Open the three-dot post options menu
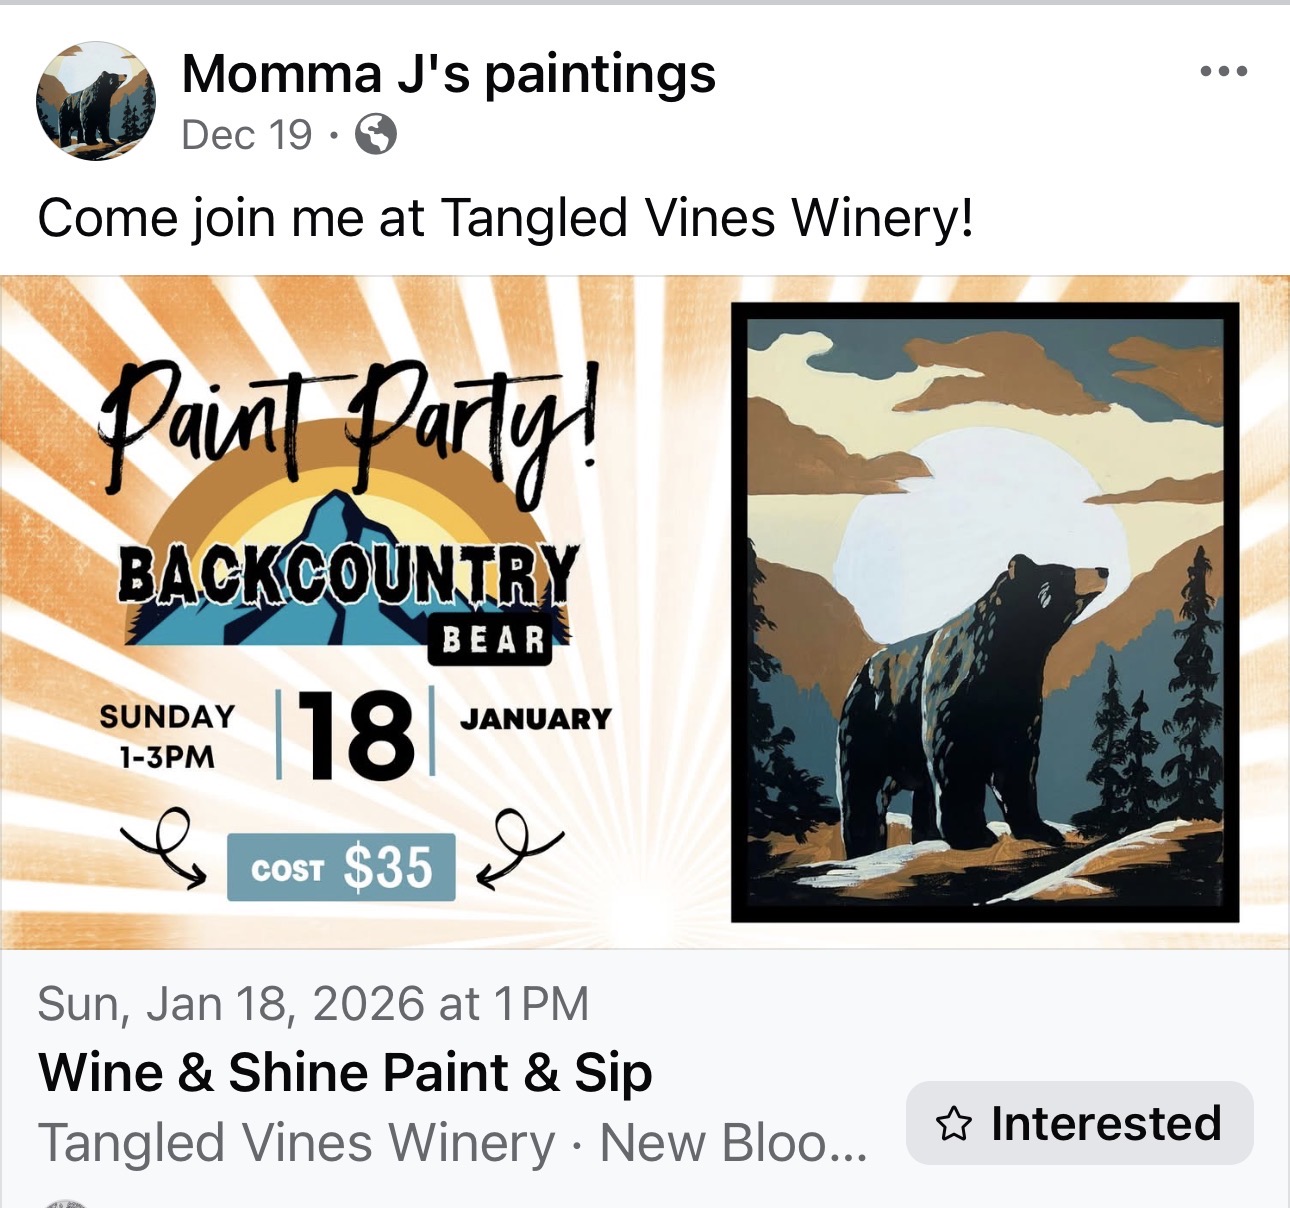The height and width of the screenshot is (1208, 1290). [1223, 71]
